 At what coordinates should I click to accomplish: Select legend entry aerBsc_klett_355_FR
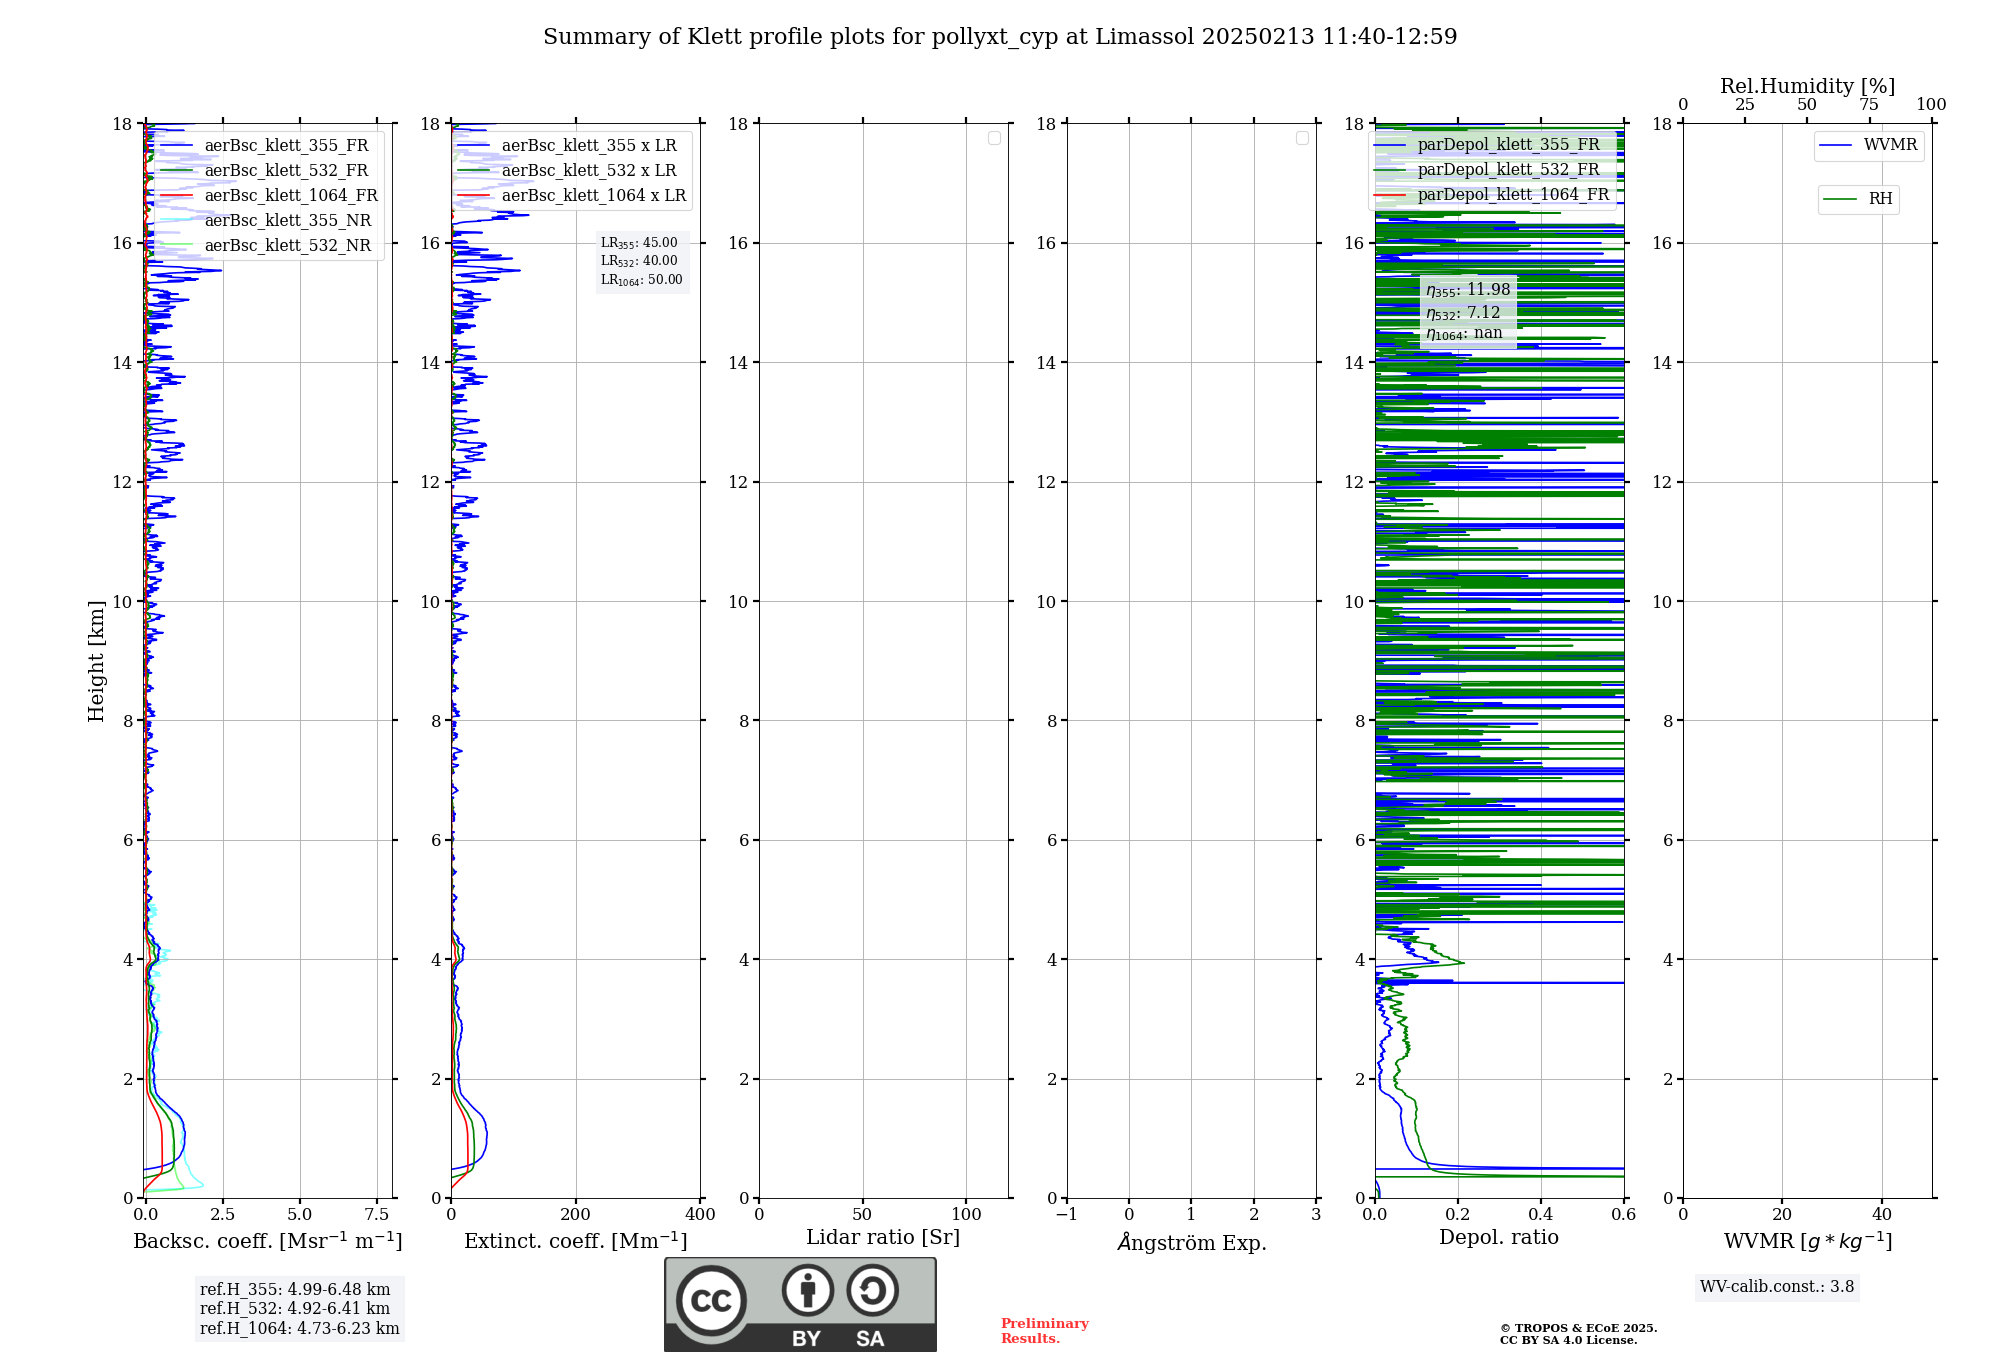pyautogui.click(x=265, y=145)
